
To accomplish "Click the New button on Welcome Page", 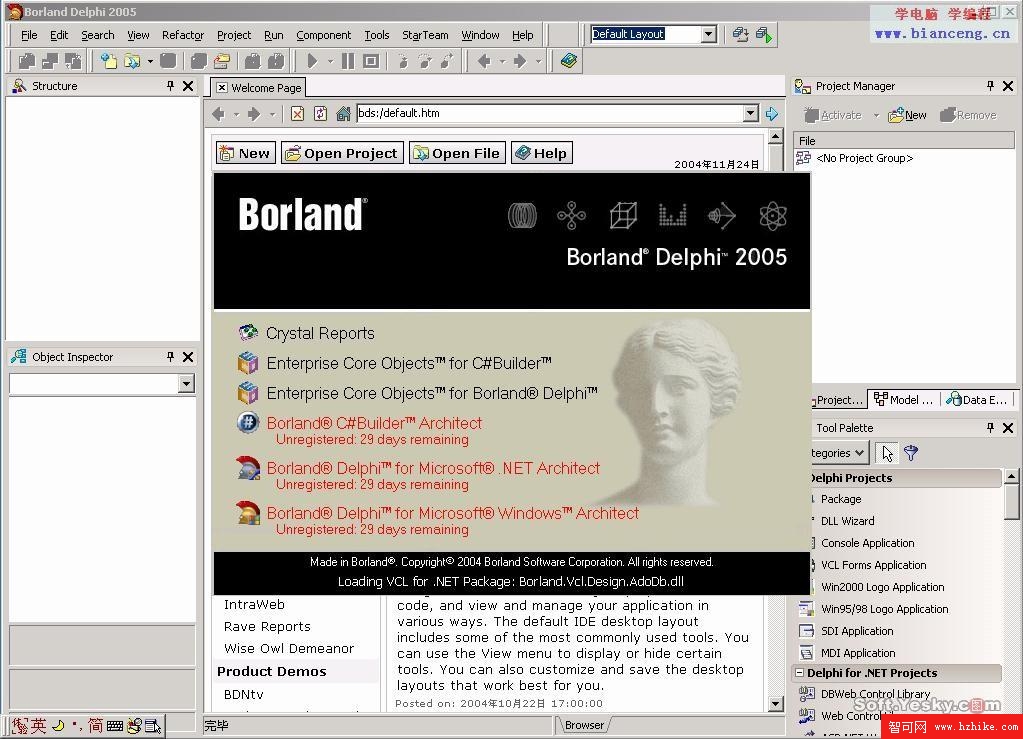I will 245,153.
